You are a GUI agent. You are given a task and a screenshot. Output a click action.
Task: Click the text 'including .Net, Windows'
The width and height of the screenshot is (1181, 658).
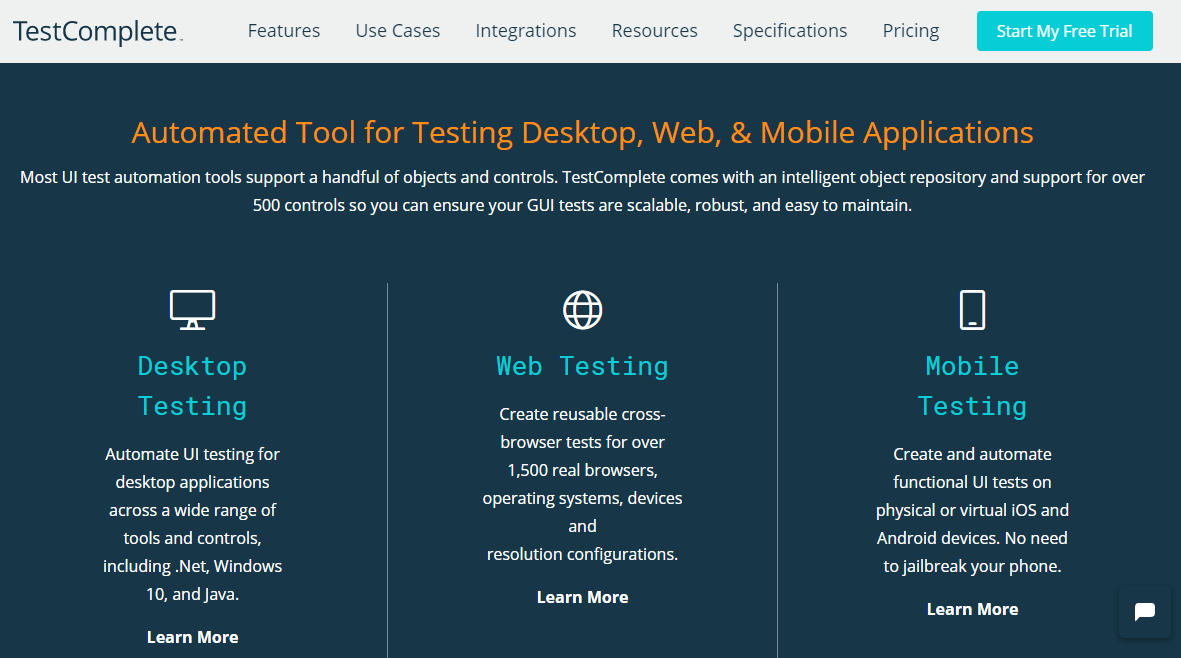click(193, 566)
